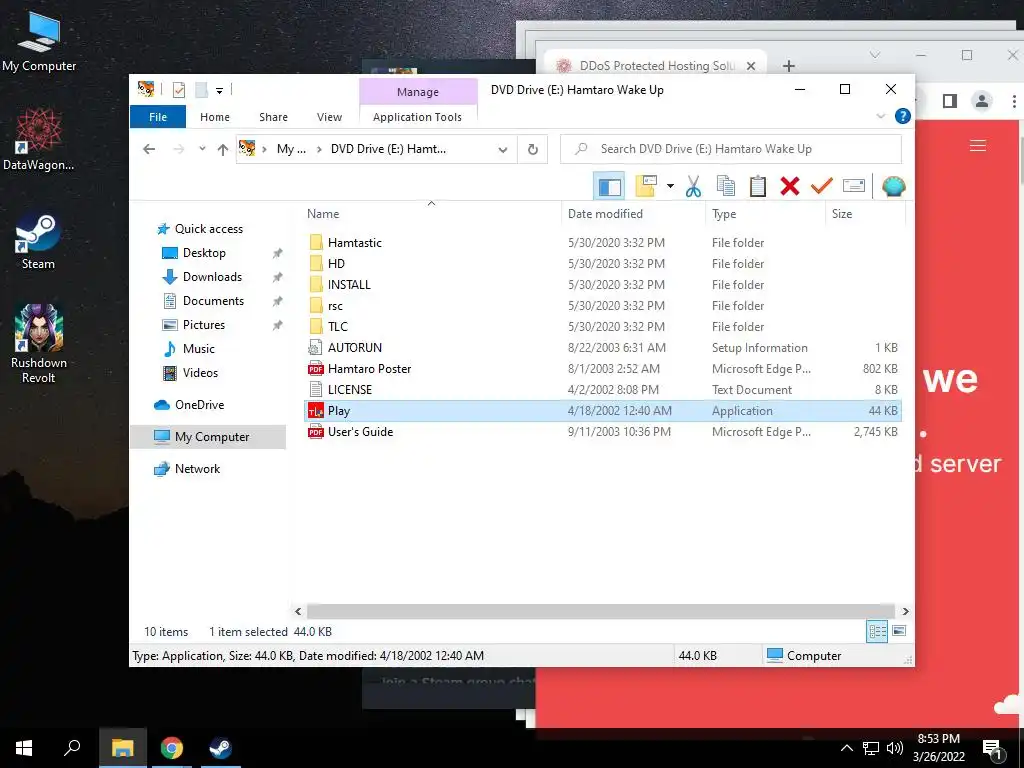Viewport: 1024px width, 768px height.
Task: Expand the chevron after 'My ...' breadcrumb
Action: (319, 149)
